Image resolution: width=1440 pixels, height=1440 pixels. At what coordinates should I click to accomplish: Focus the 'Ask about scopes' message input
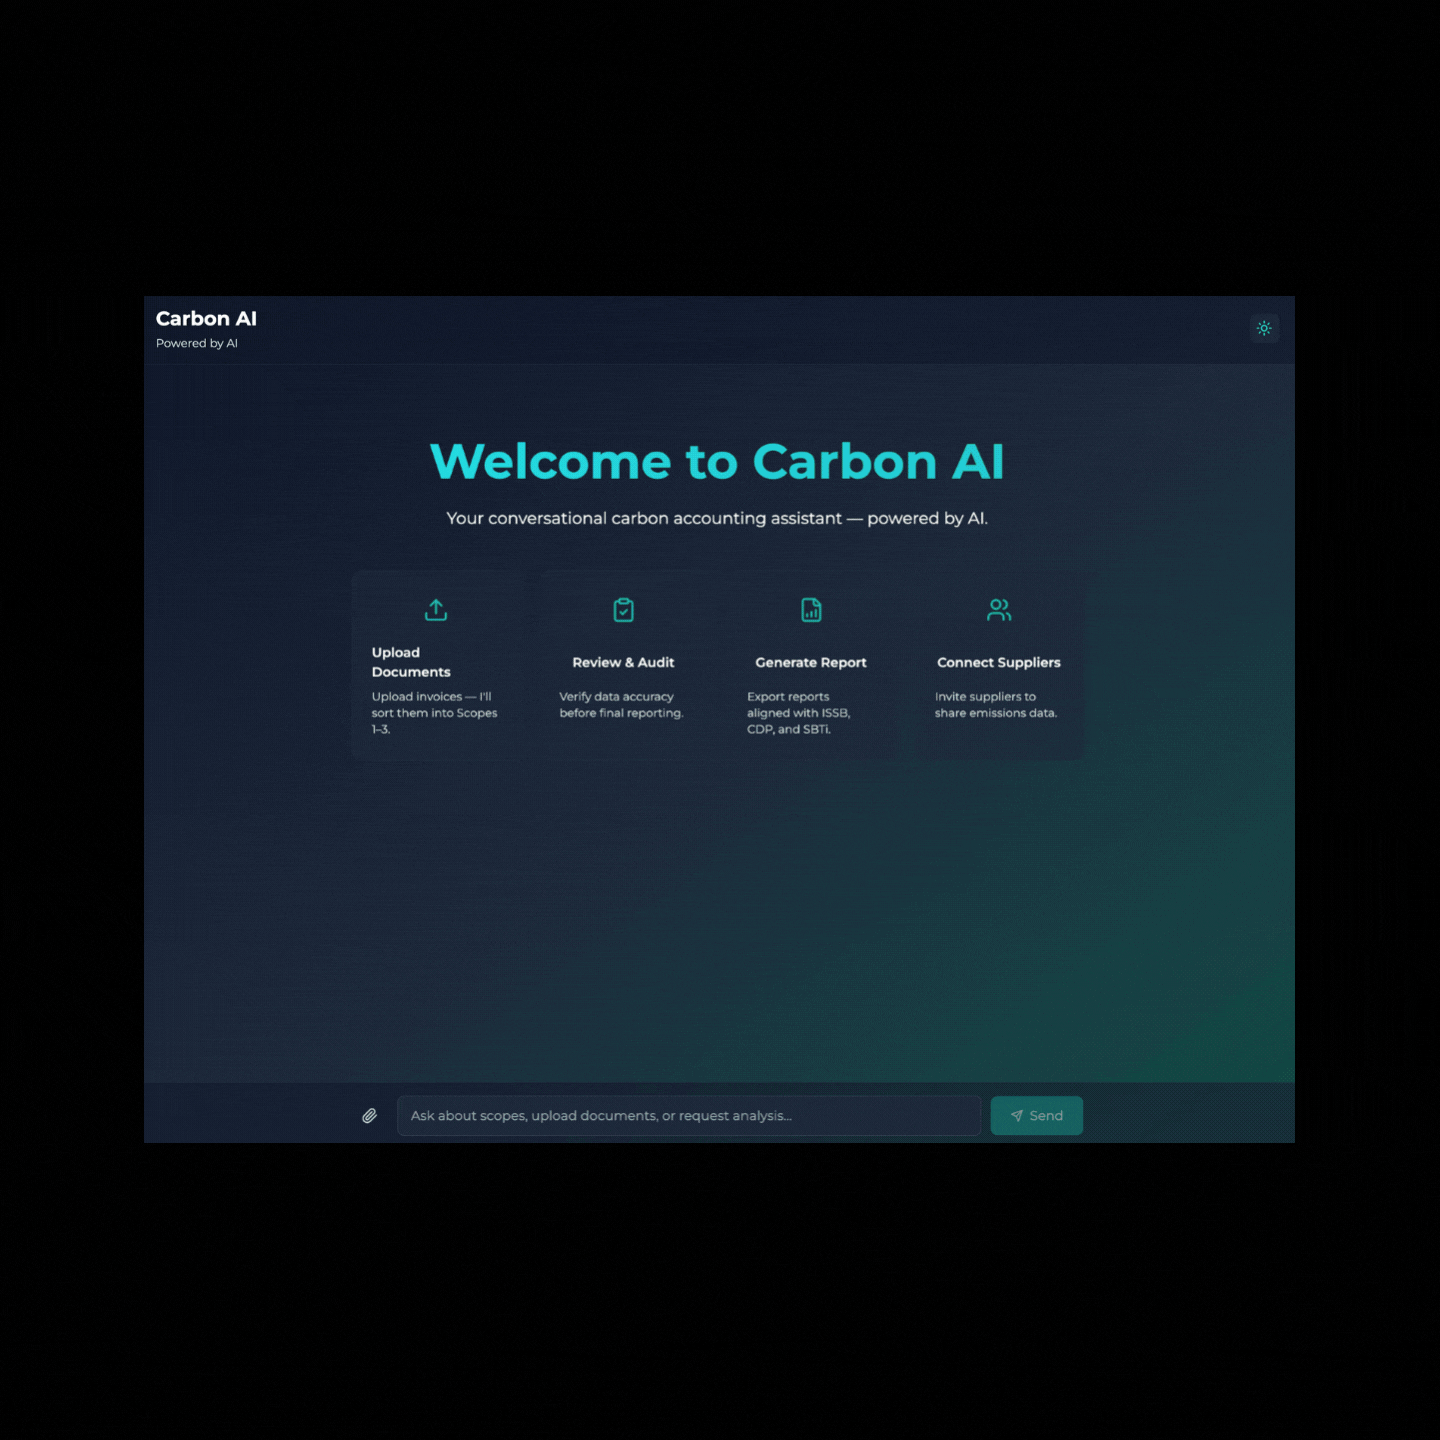(x=688, y=1116)
